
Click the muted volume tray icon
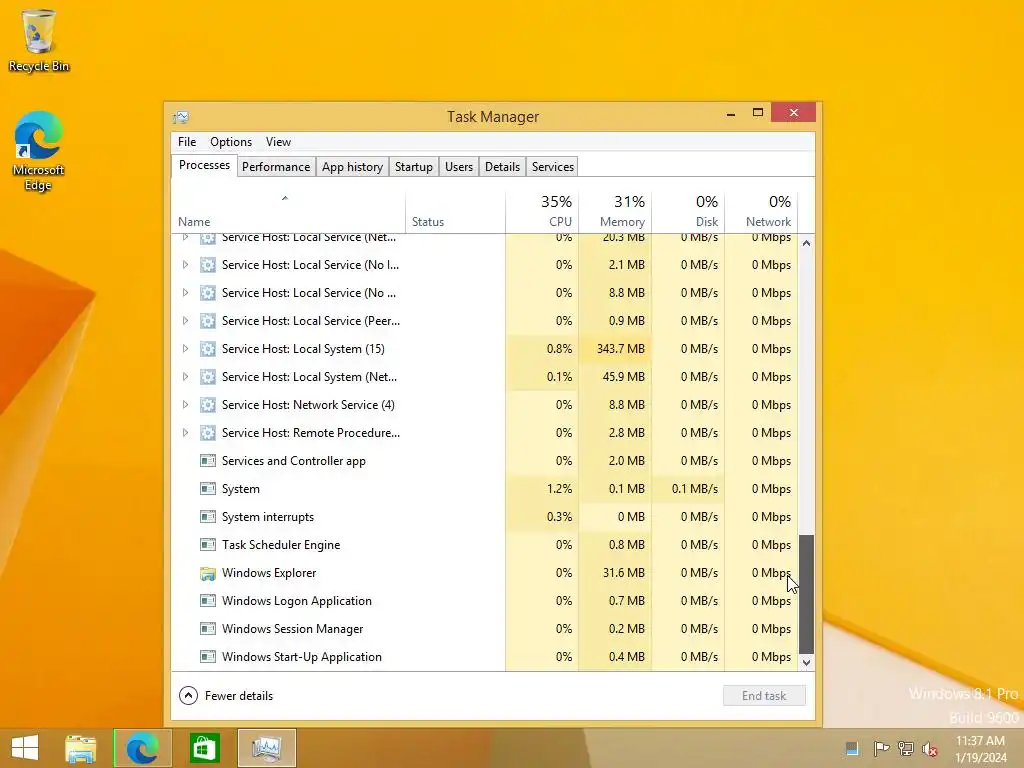click(929, 749)
